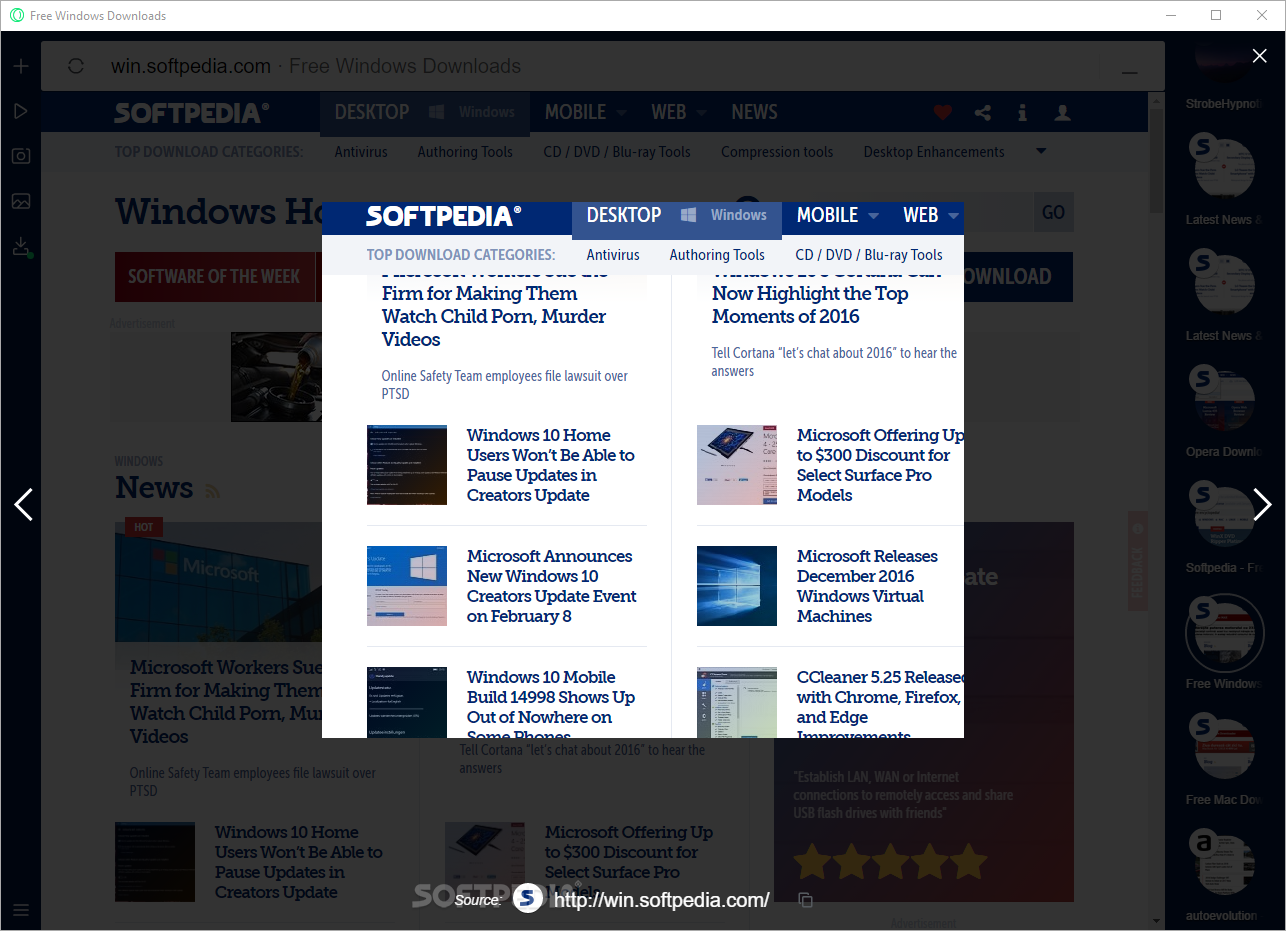This screenshot has width=1286, height=931.
Task: Open "Windows 10 Mobile Build 14998 Shows Up" article
Action: (551, 702)
